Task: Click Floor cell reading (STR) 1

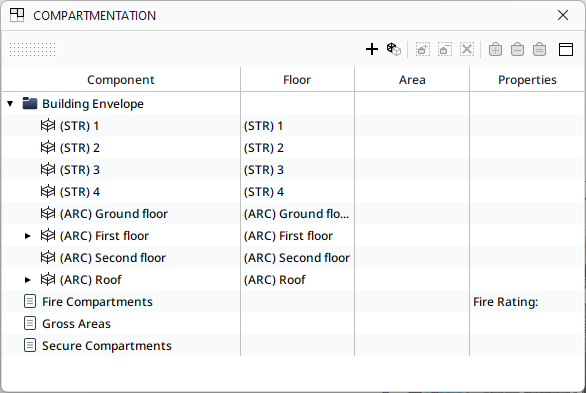Action: point(297,126)
